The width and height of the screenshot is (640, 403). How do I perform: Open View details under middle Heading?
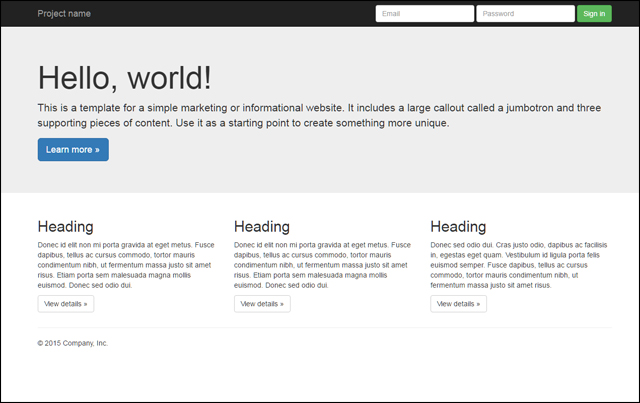tap(262, 303)
